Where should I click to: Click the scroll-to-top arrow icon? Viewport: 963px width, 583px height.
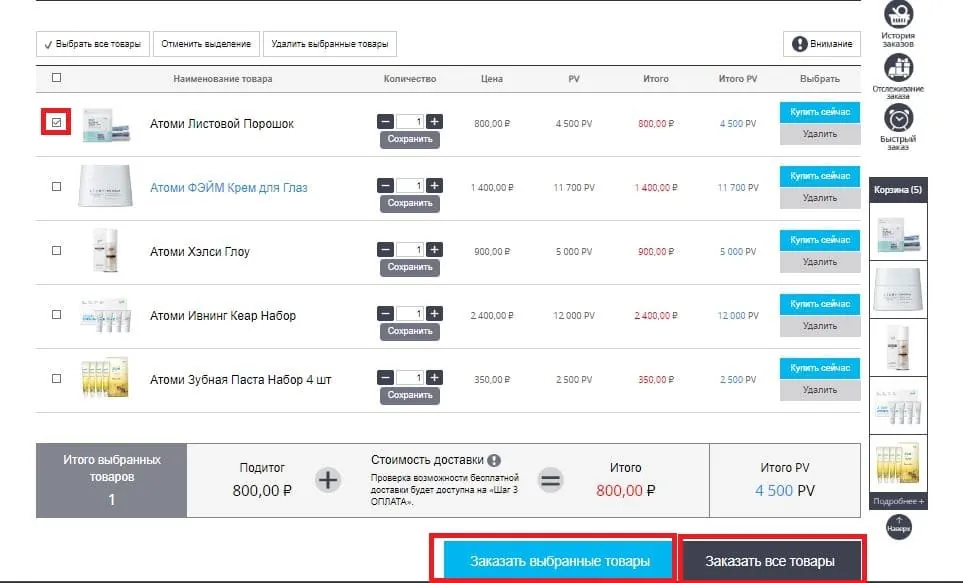click(897, 526)
